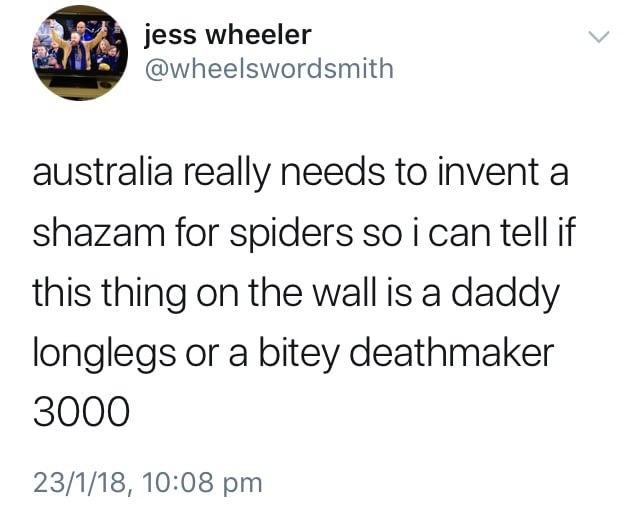Viewport: 639px width, 507px height.
Task: Open the @wheelswordsmith handle link
Action: coord(269,68)
